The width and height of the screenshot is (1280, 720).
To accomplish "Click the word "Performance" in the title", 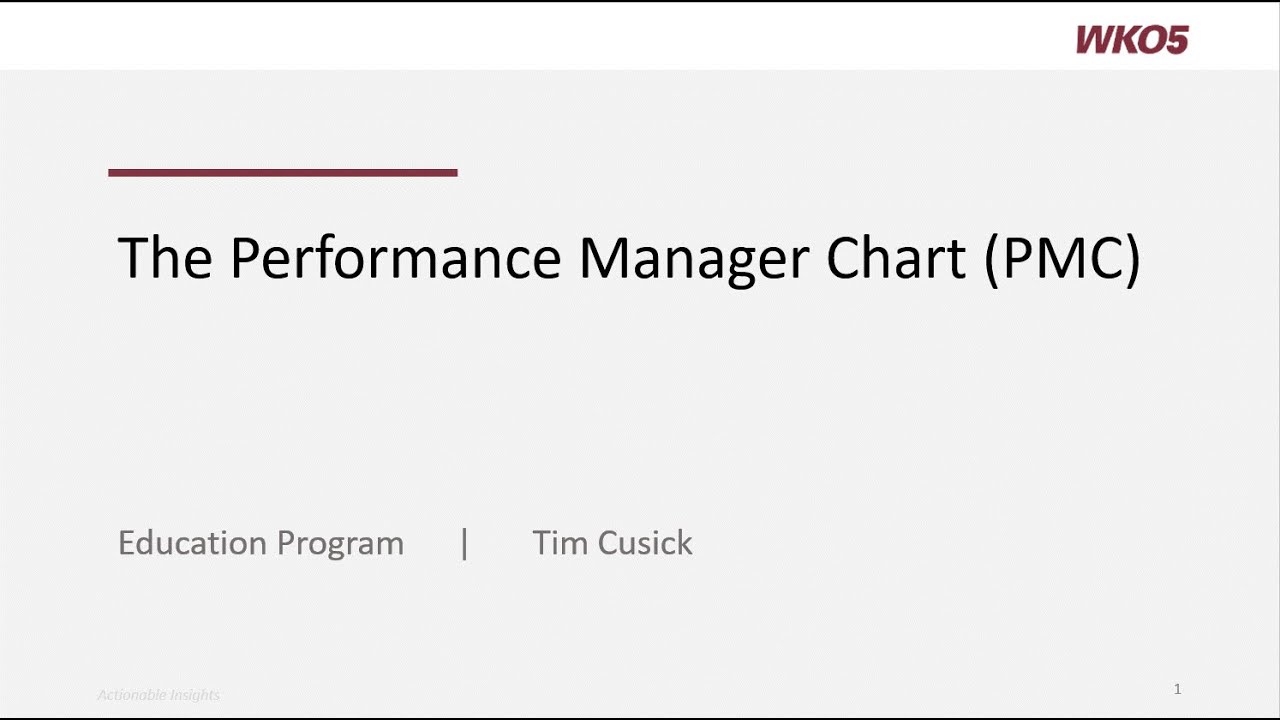I will pyautogui.click(x=396, y=258).
